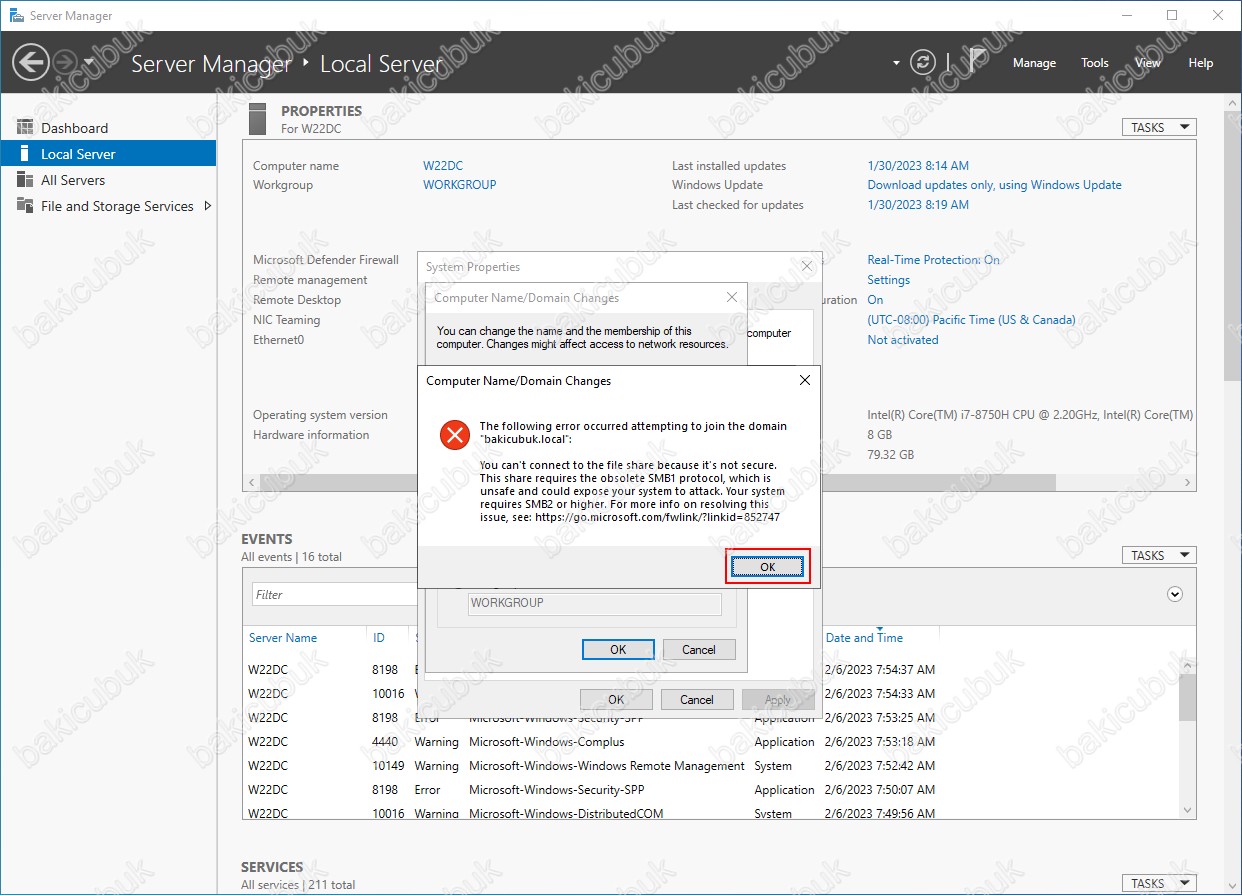This screenshot has height=895, width=1242.
Task: Click the forward arrow in Server Manager header
Action: pyautogui.click(x=64, y=63)
